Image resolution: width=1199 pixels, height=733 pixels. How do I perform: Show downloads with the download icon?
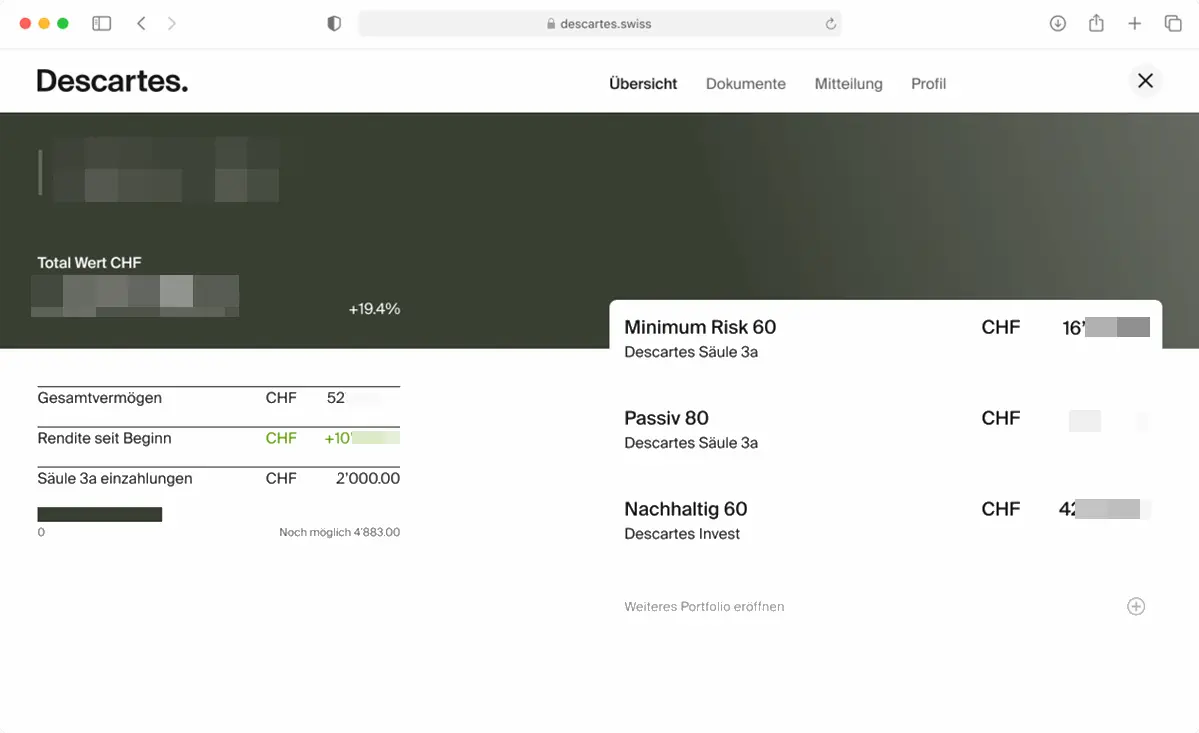1057,23
